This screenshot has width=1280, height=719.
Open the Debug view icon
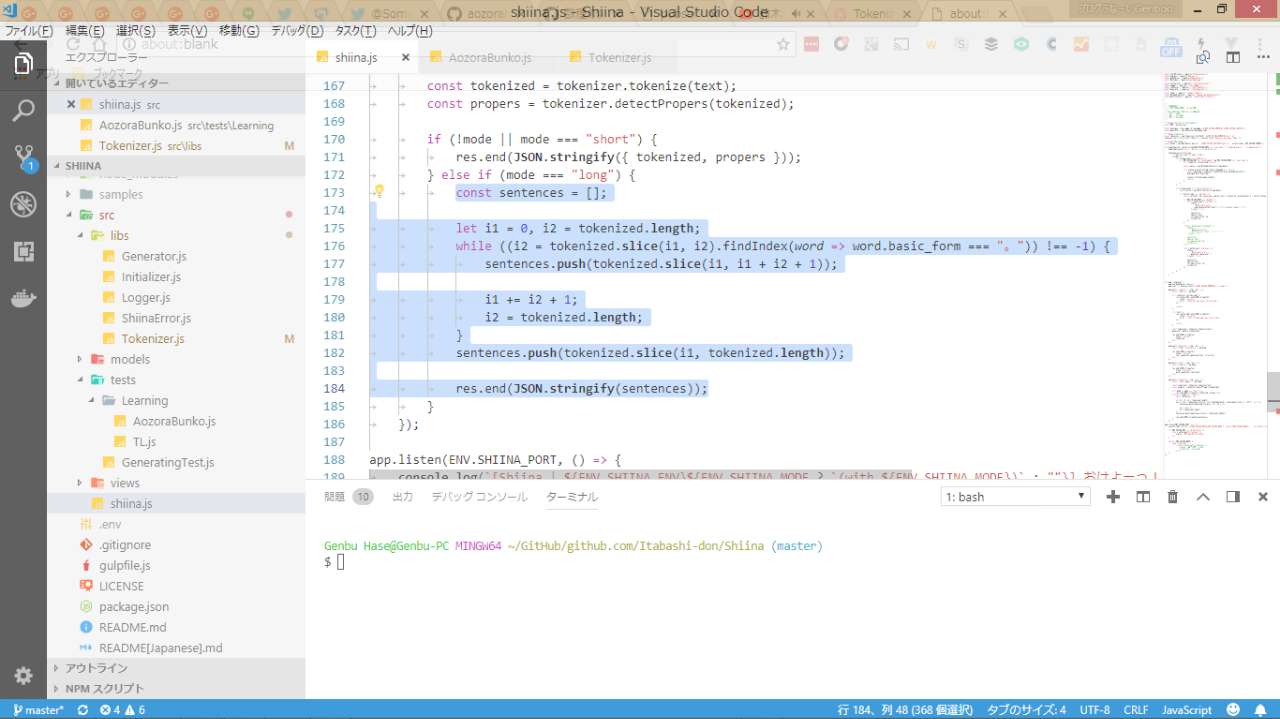tap(23, 205)
